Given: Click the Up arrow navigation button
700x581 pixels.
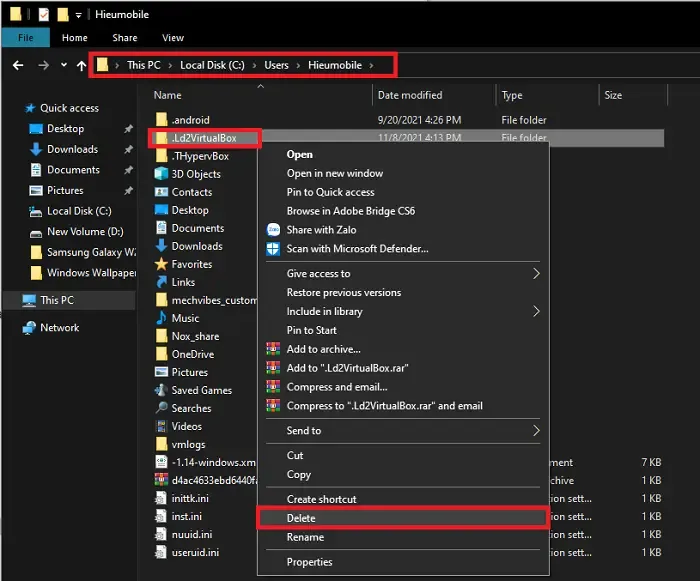Looking at the screenshot, I should [82, 66].
